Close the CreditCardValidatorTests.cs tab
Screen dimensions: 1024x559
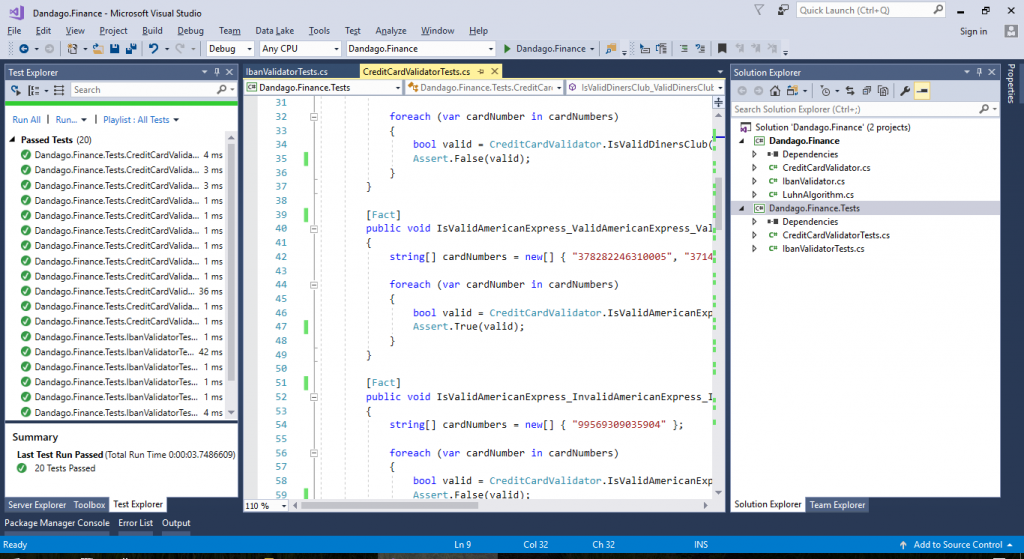pyautogui.click(x=494, y=71)
